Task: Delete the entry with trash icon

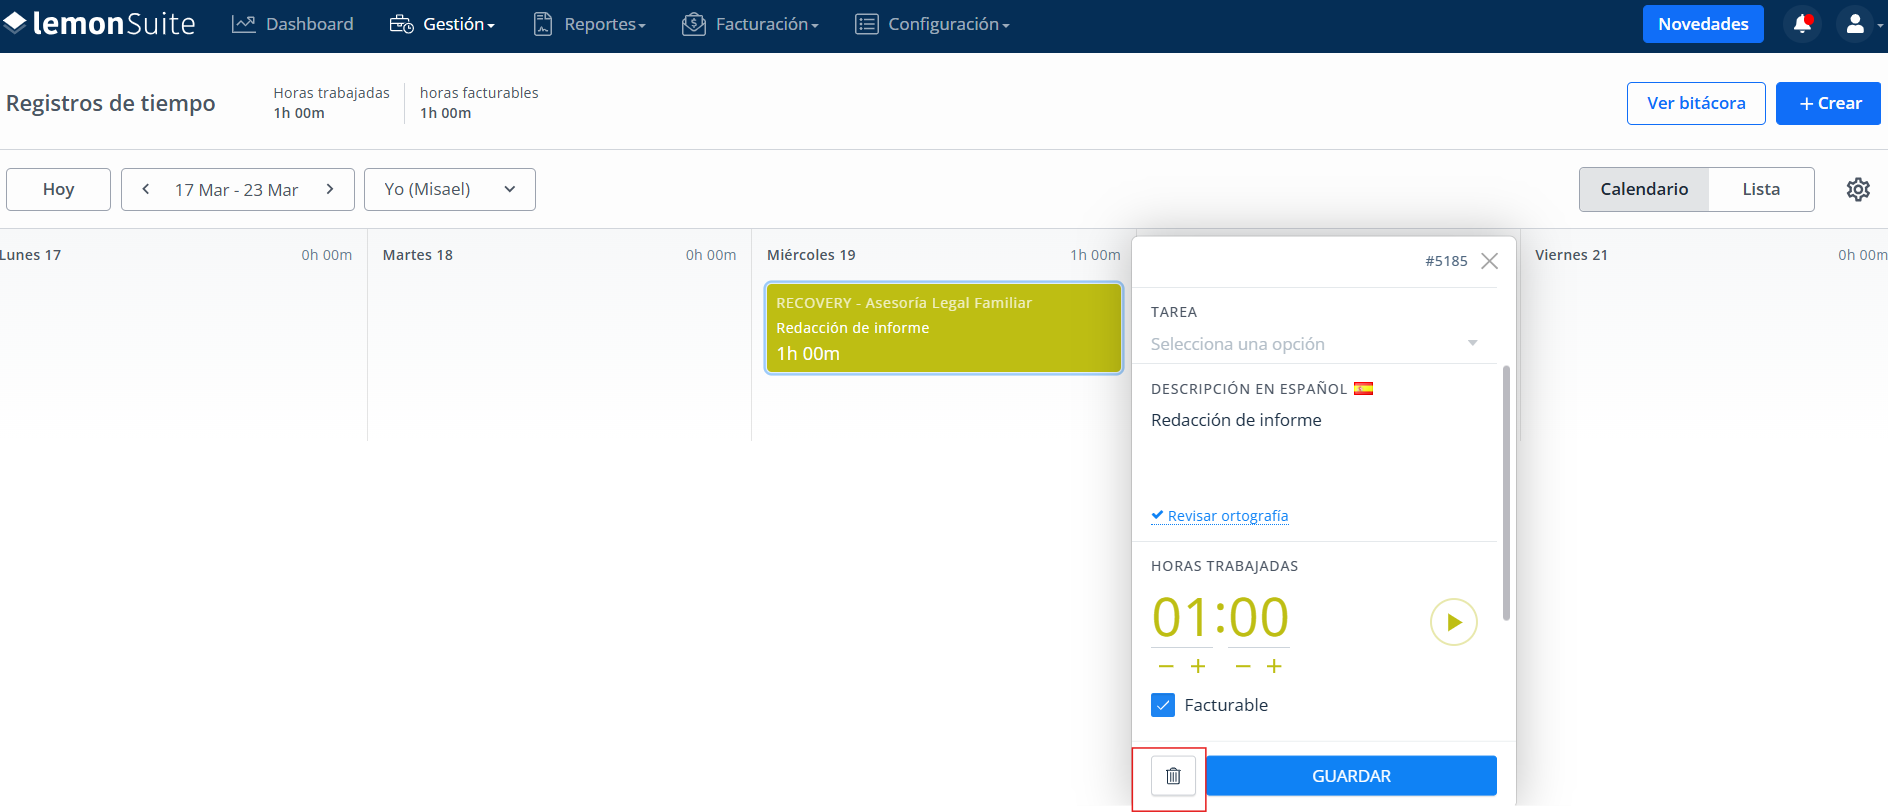Action: pos(1173,776)
